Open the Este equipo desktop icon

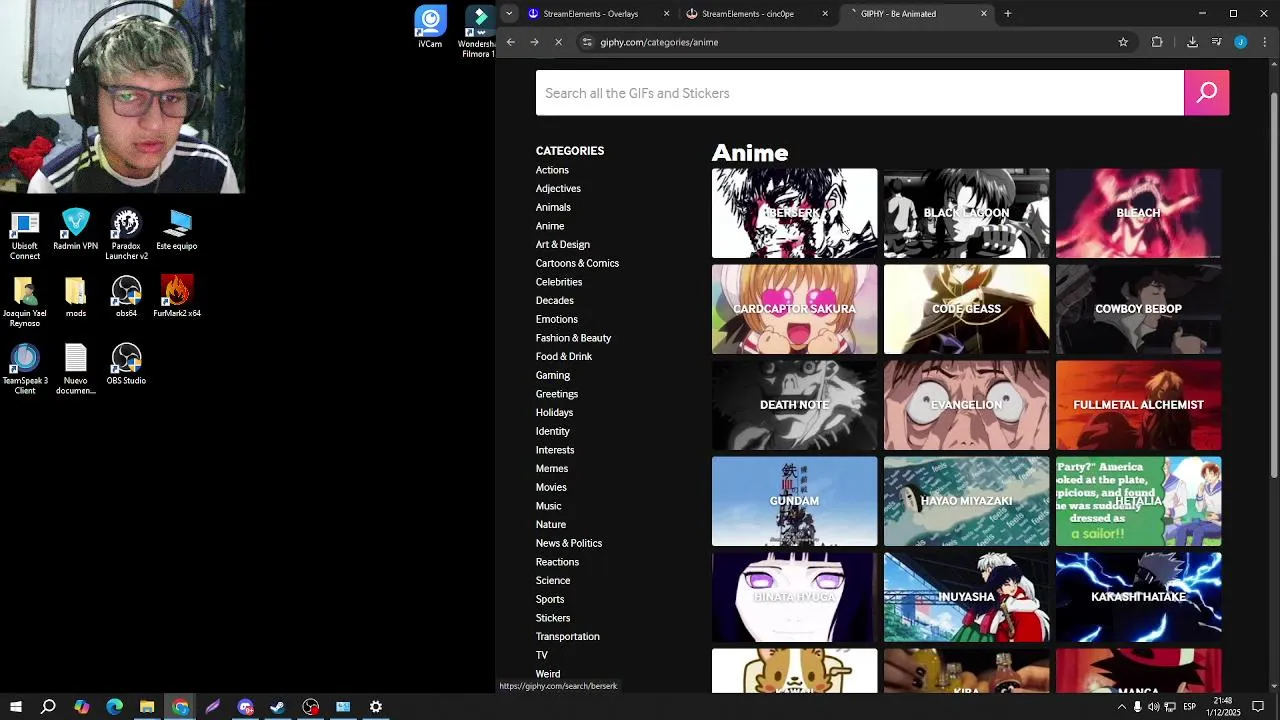click(177, 230)
